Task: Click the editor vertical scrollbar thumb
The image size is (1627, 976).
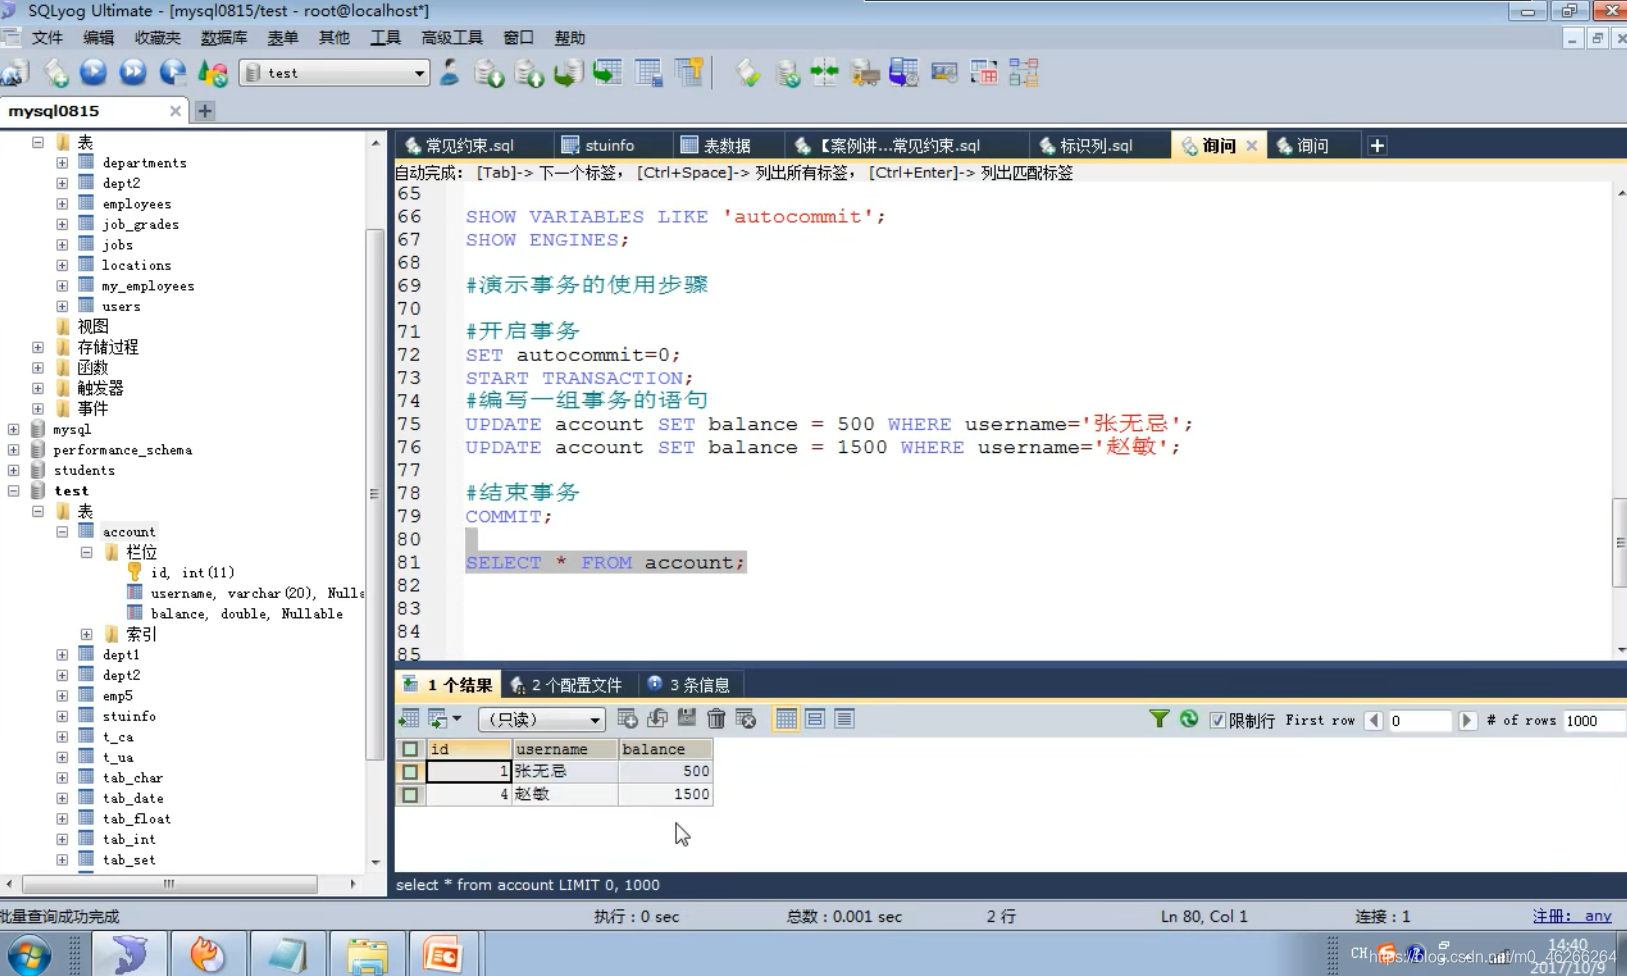Action: point(1619,543)
